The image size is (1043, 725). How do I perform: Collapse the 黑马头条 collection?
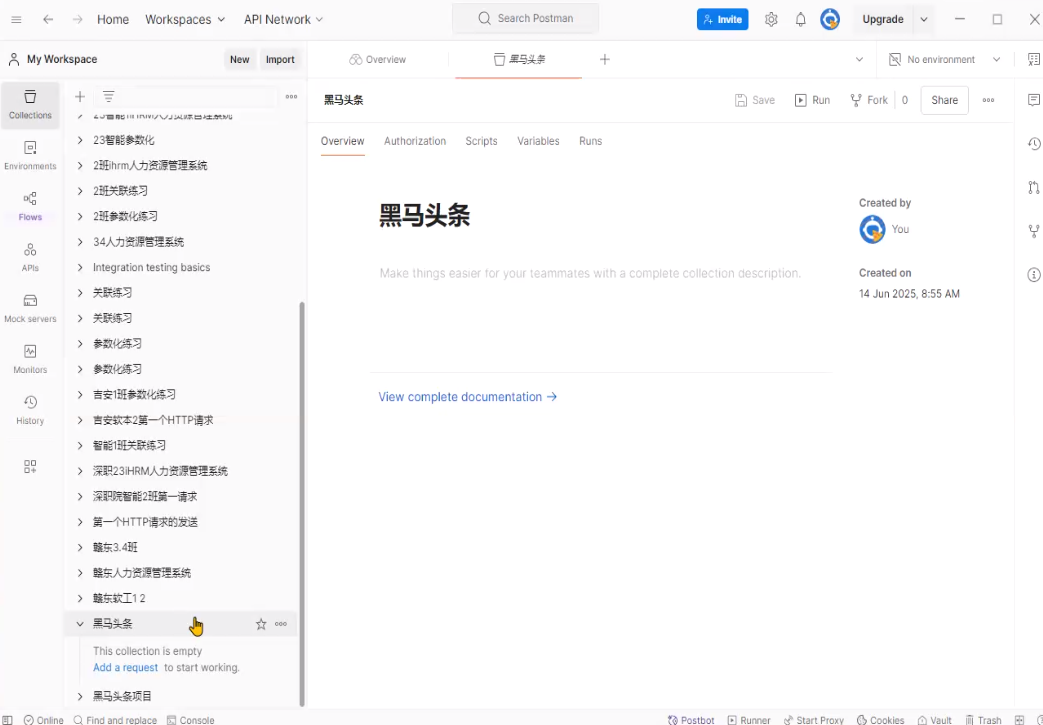[80, 624]
